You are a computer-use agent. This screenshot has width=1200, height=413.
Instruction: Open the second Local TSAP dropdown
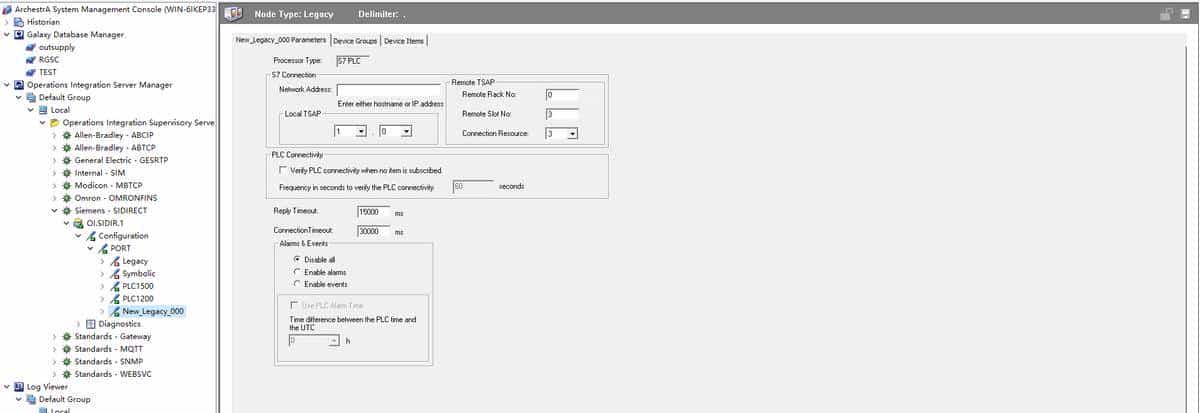coord(407,131)
